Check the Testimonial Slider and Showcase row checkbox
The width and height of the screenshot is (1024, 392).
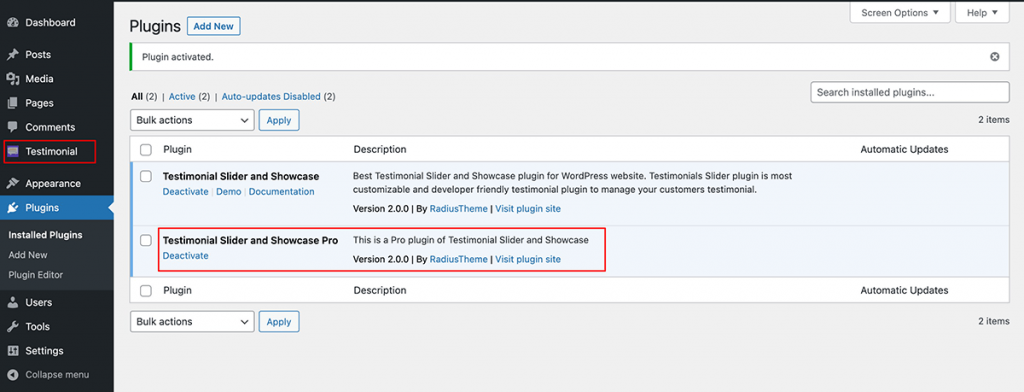tap(146, 176)
